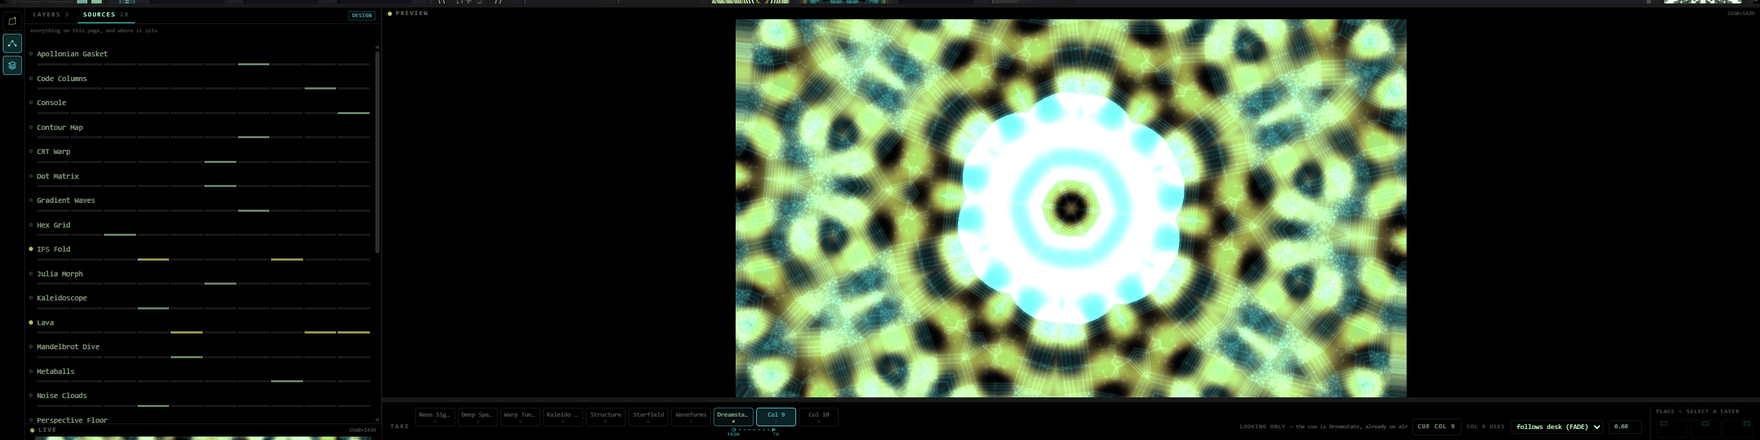Screen dimensions: 1760x440
Task: Click the Console highlighted column marker
Action: point(354,113)
